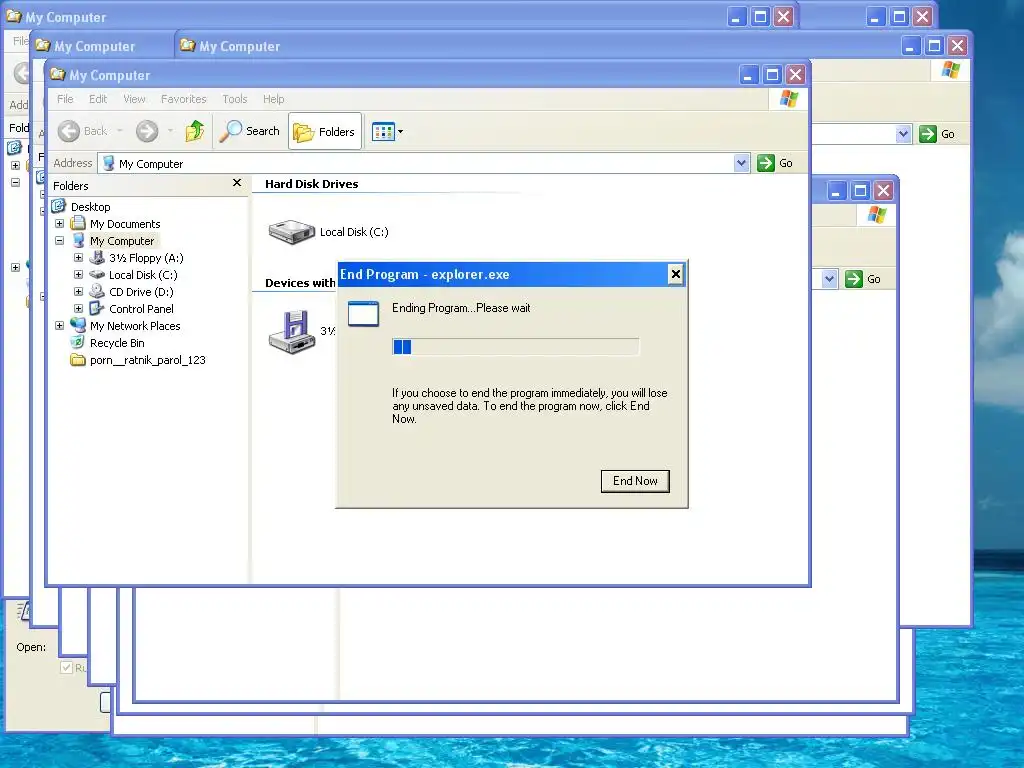Click the front window's title bar folder icon
Viewport: 1024px width, 768px height.
[x=57, y=74]
